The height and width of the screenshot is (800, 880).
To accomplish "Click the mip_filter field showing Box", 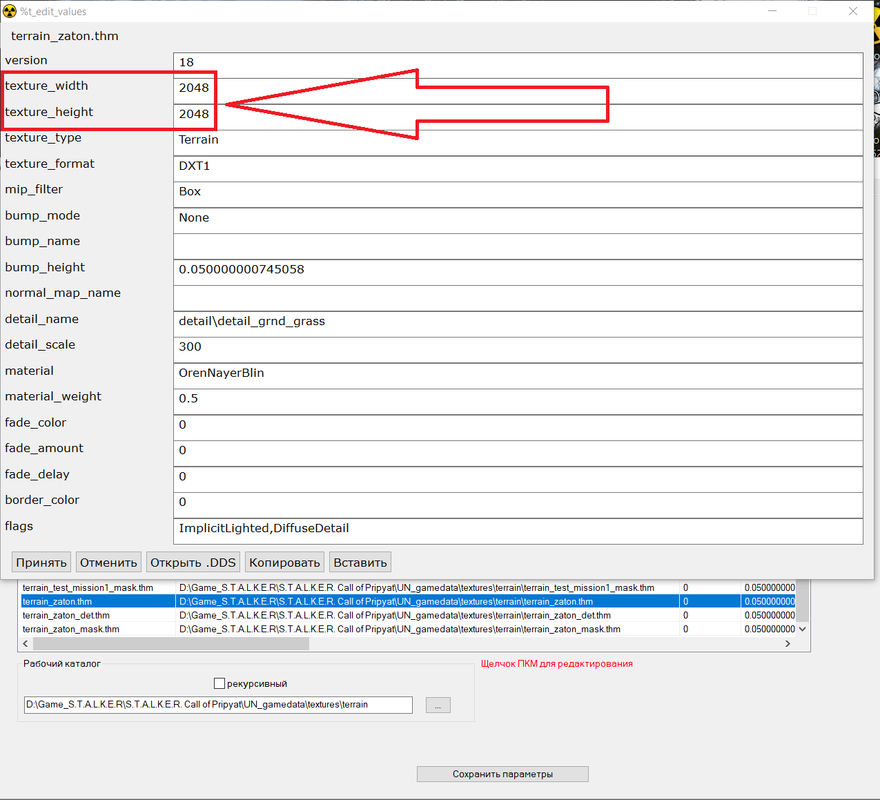I will click(x=518, y=195).
